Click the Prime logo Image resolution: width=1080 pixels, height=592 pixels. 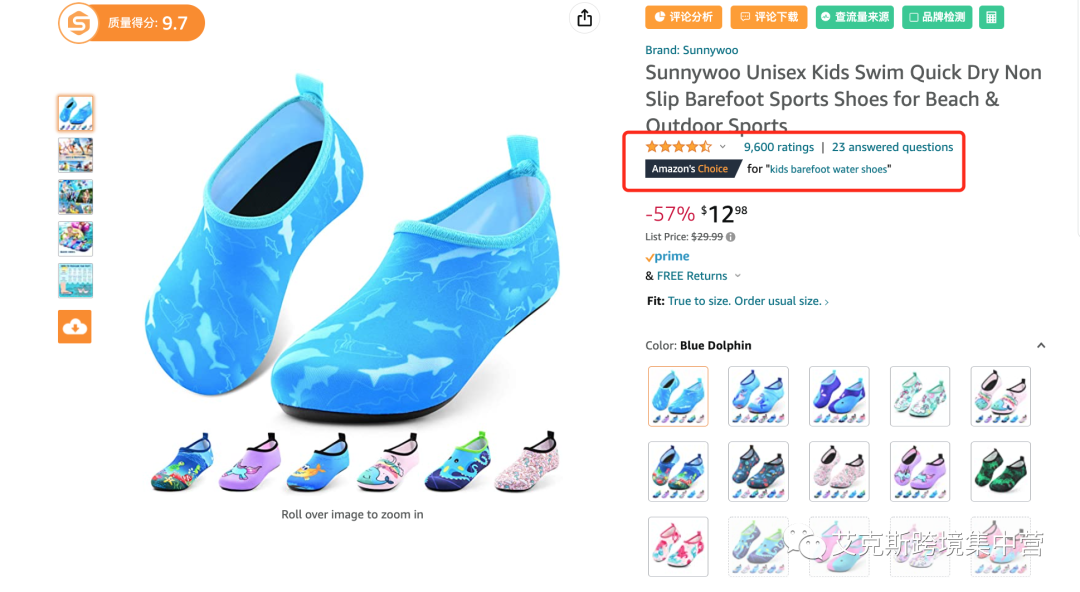(x=668, y=257)
